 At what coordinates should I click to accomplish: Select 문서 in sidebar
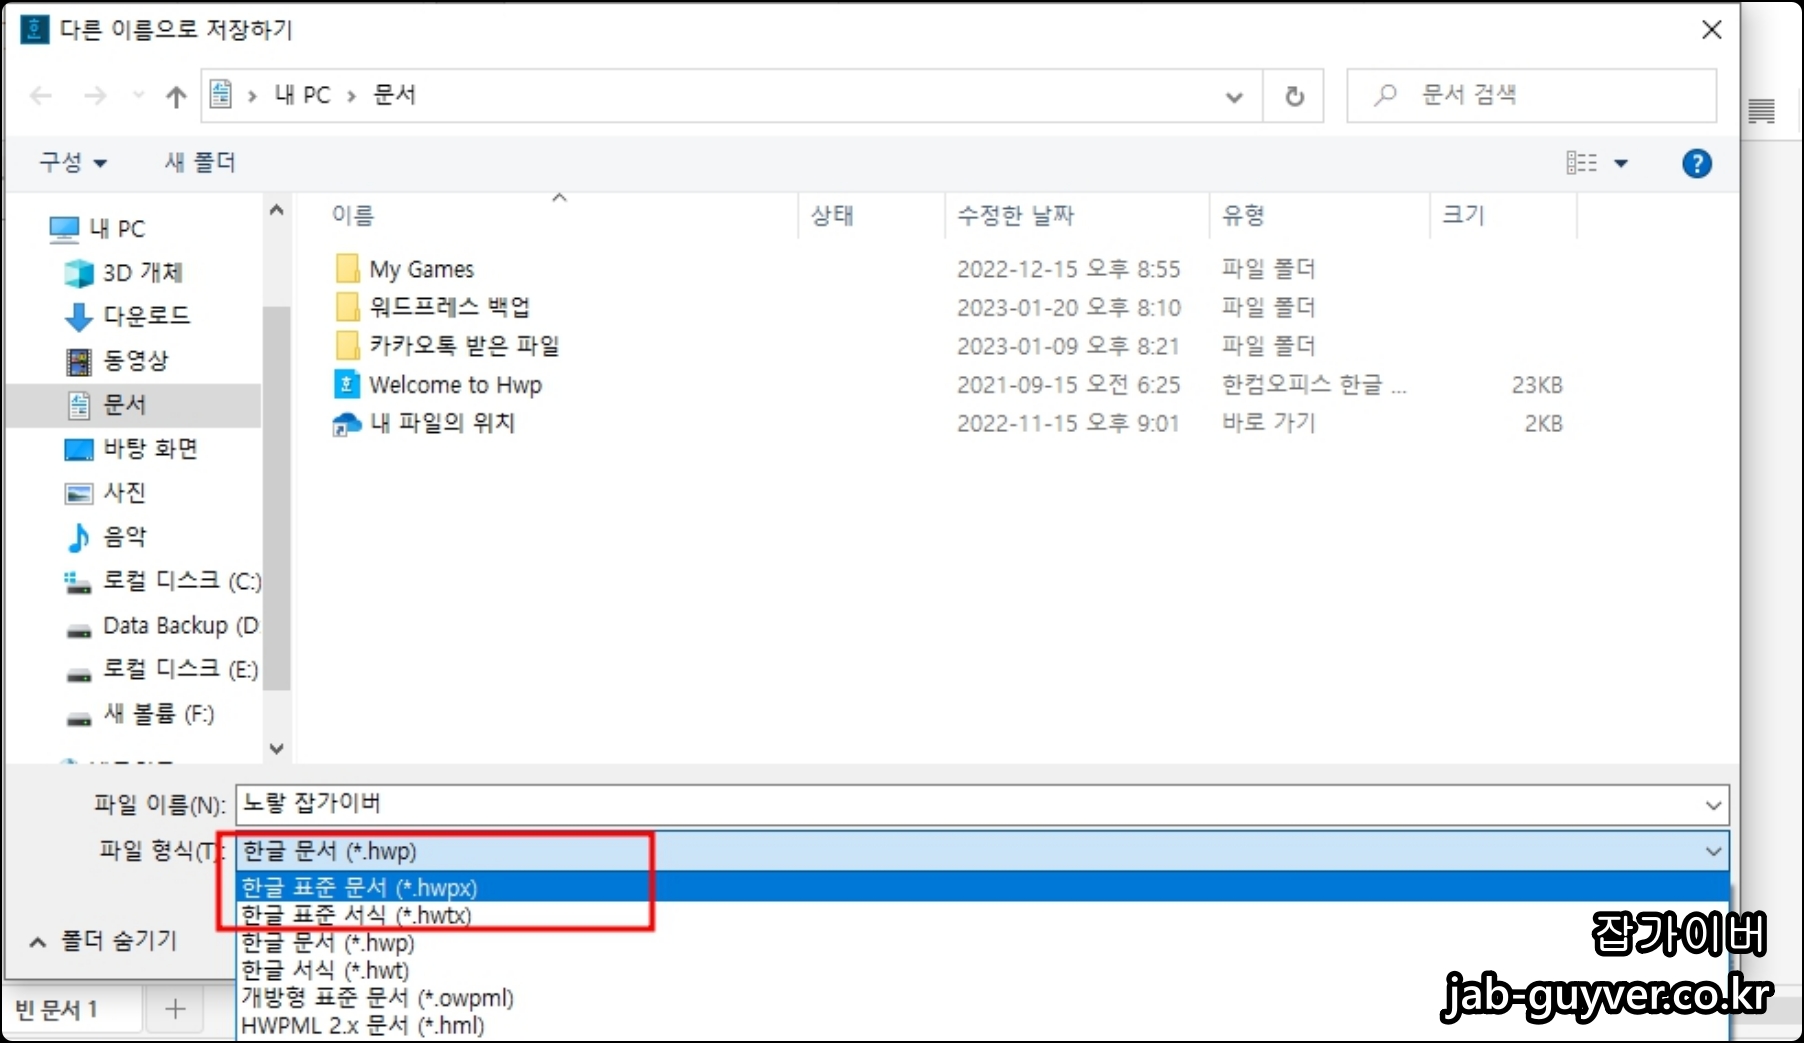[133, 405]
